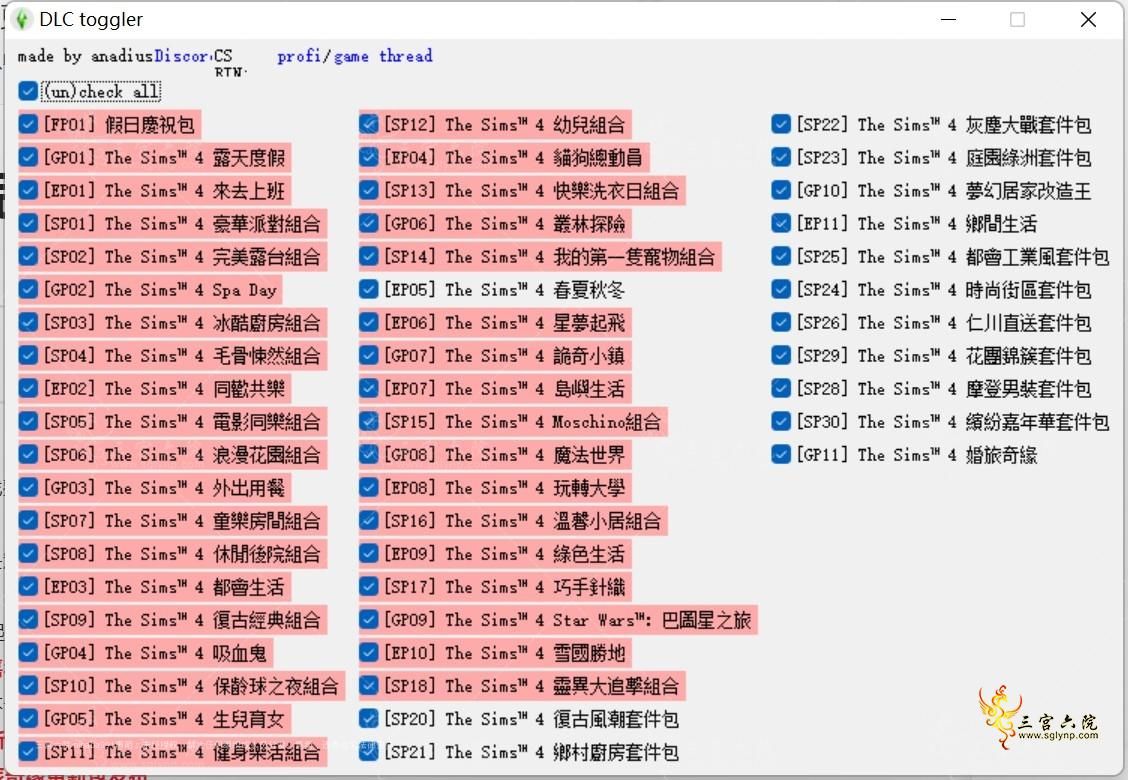Toggle the [SP06] checkbox

coord(28,455)
